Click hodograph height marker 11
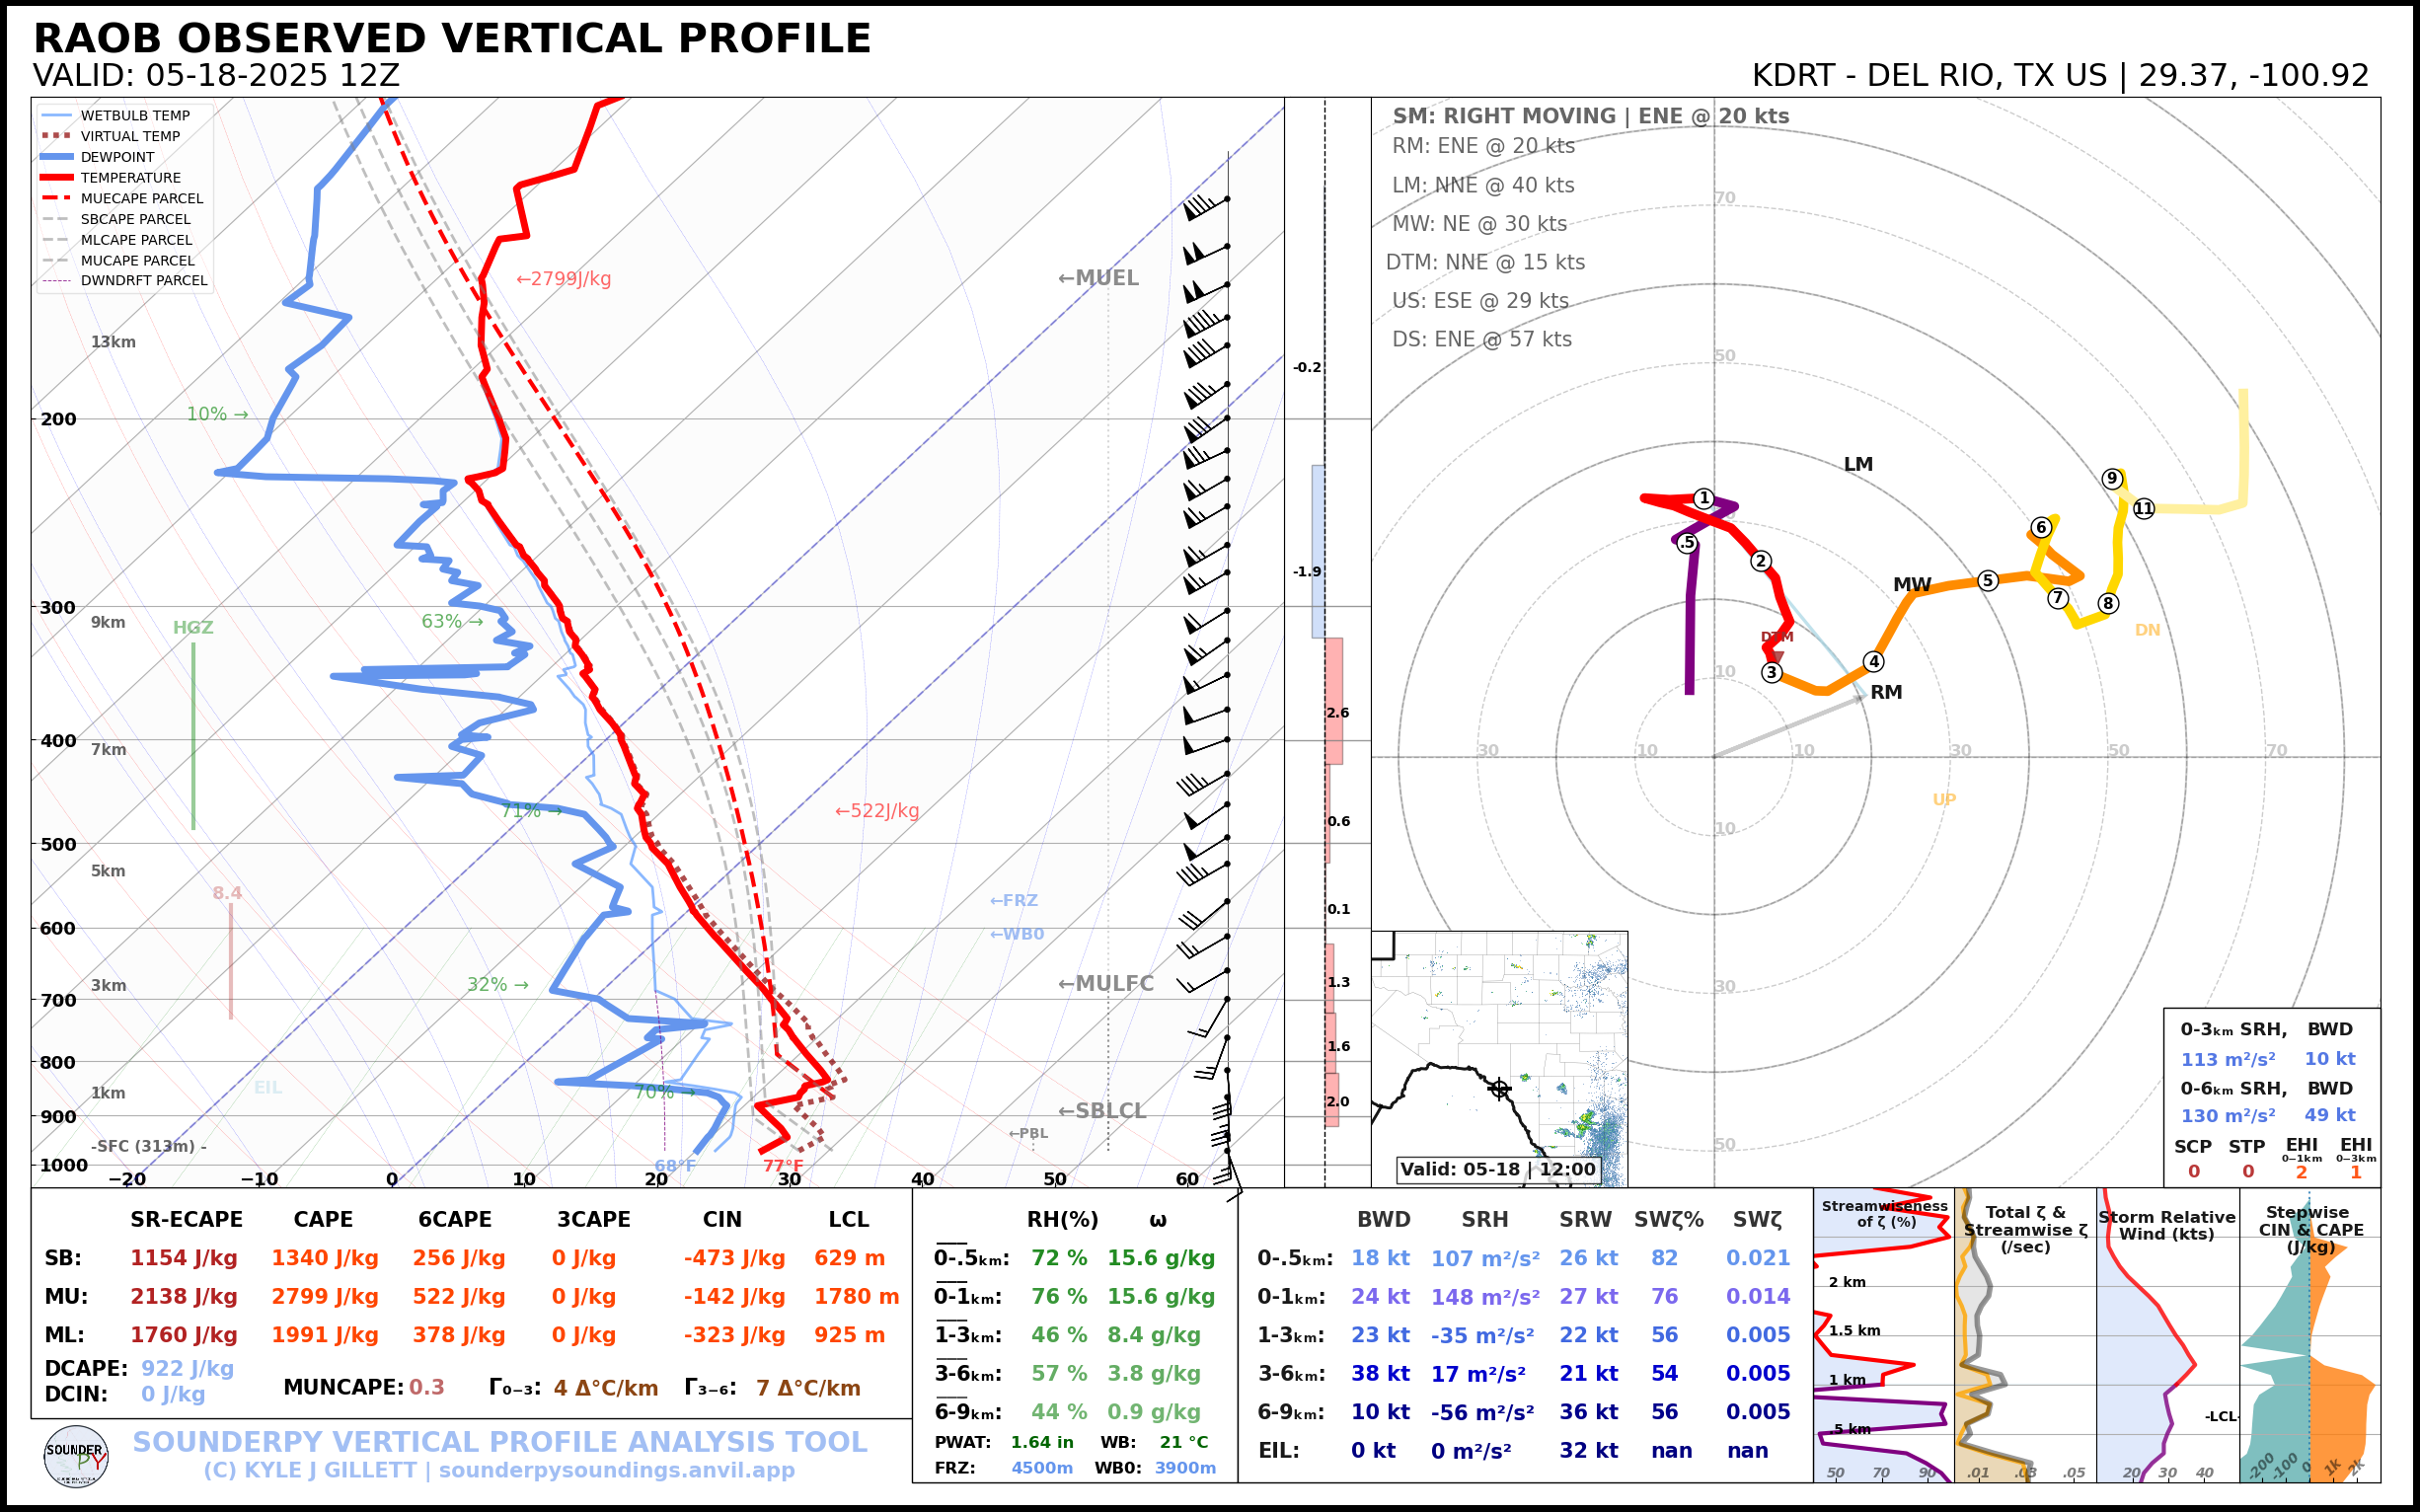2420x1512 pixels. 2143,509
